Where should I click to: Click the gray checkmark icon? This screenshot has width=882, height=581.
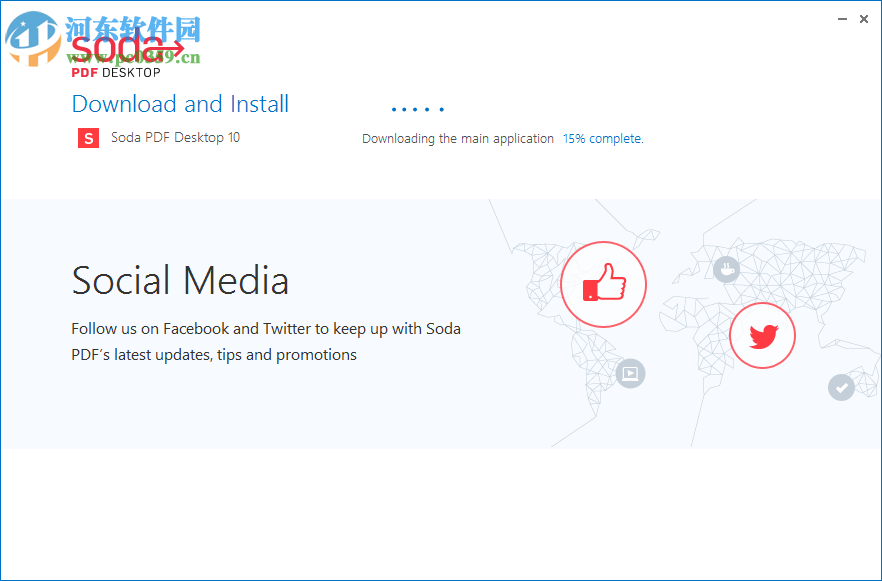tap(842, 388)
